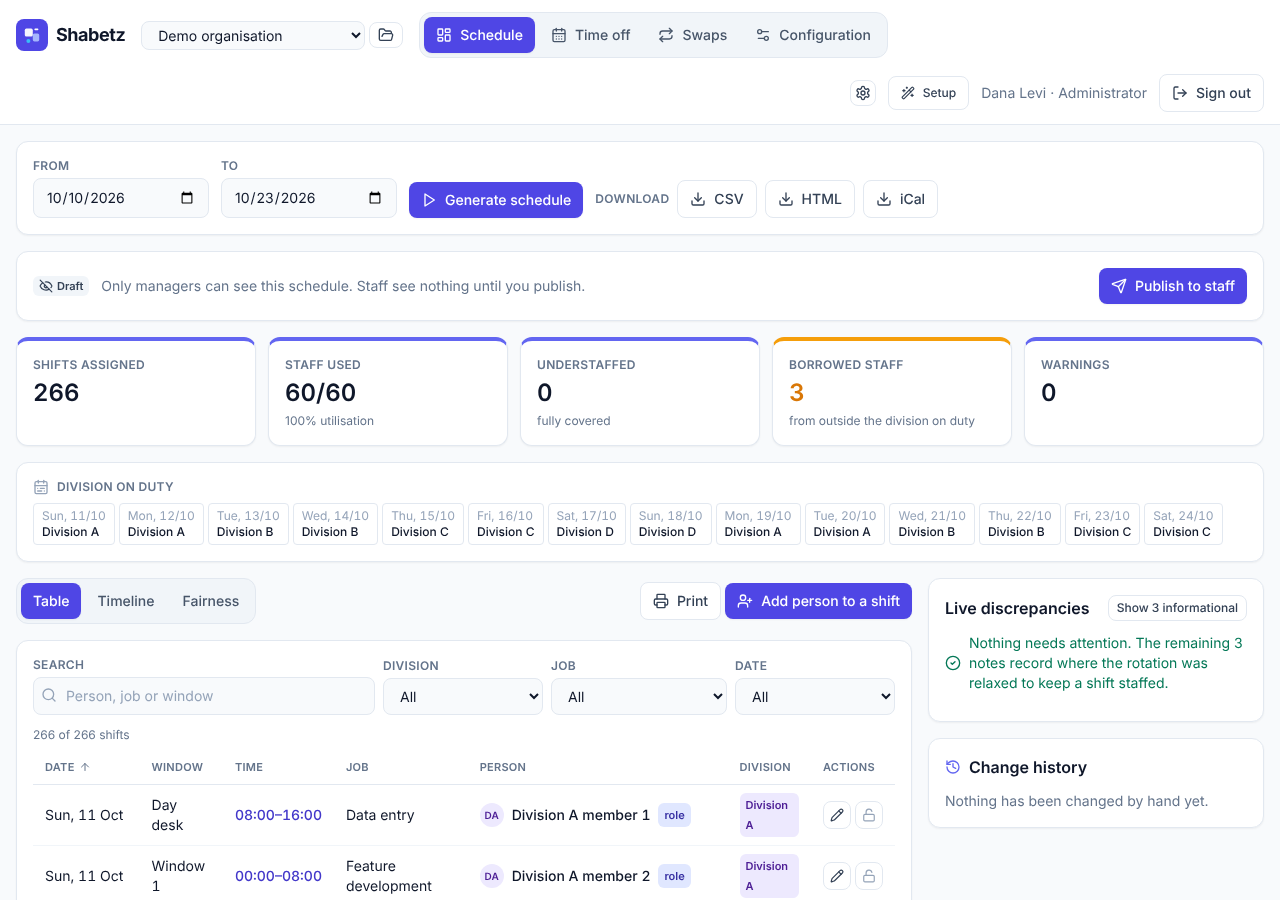Show 3 informational discrepancies
1280x900 pixels.
(1177, 608)
